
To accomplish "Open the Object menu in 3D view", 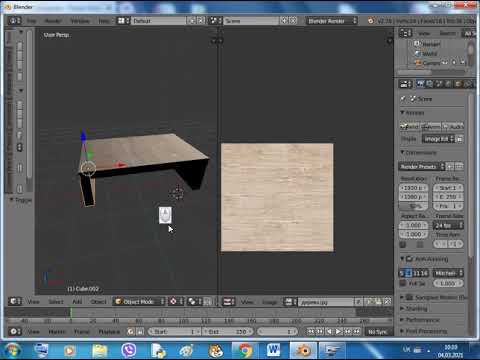I will pyautogui.click(x=98, y=302).
